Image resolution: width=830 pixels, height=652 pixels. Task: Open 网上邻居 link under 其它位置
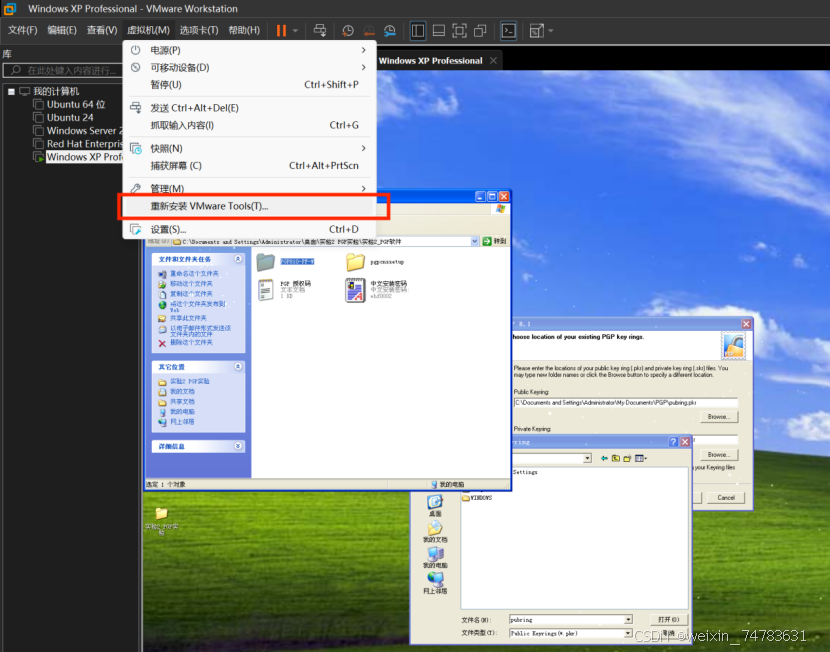tap(182, 422)
